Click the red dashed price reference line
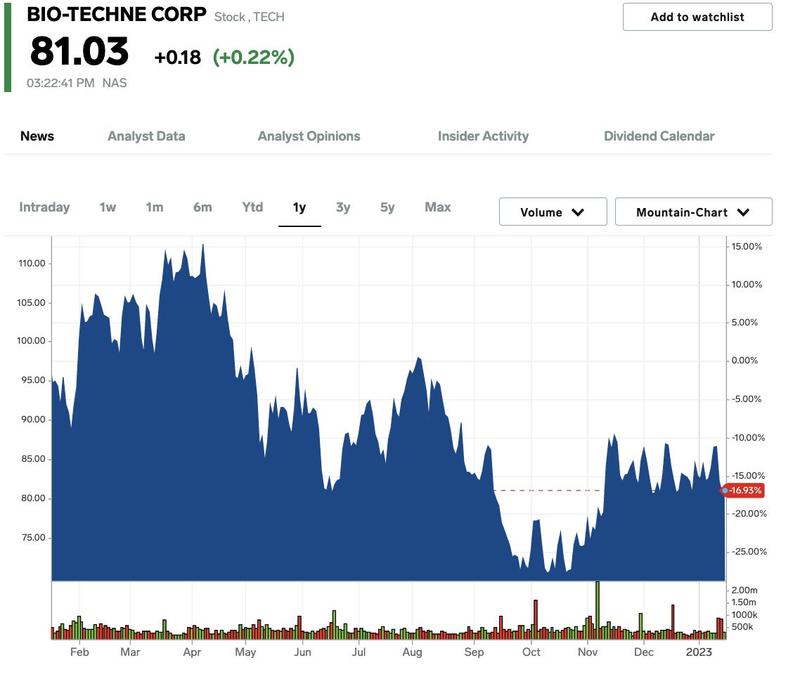 click(549, 490)
